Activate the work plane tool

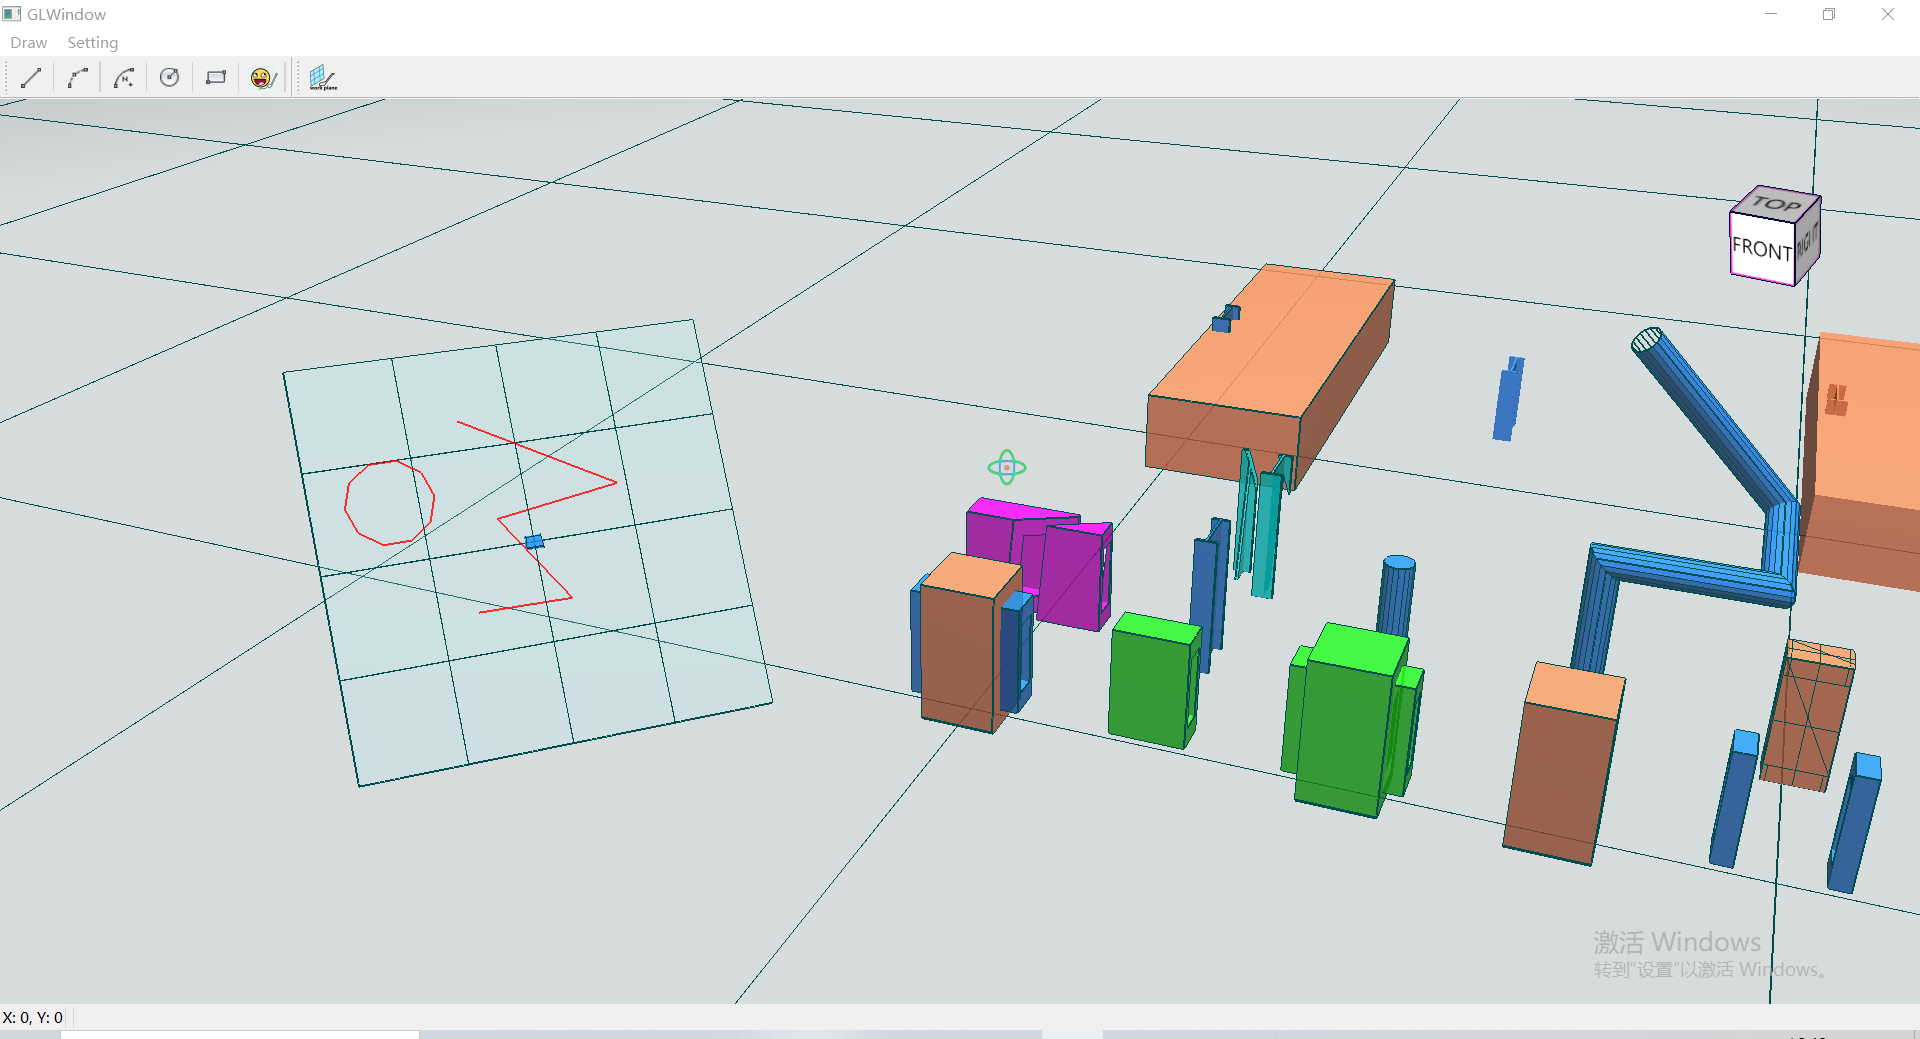(322, 78)
